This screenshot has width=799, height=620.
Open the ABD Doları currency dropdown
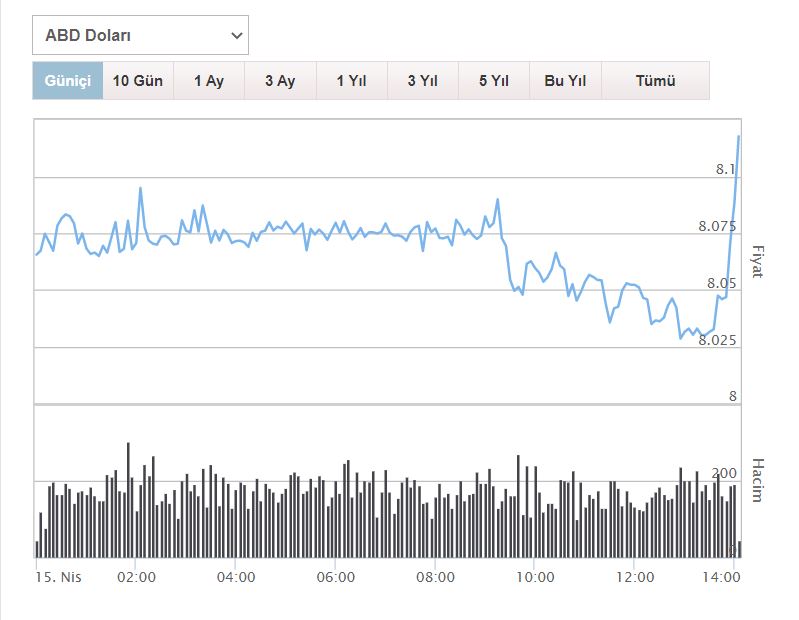(140, 35)
